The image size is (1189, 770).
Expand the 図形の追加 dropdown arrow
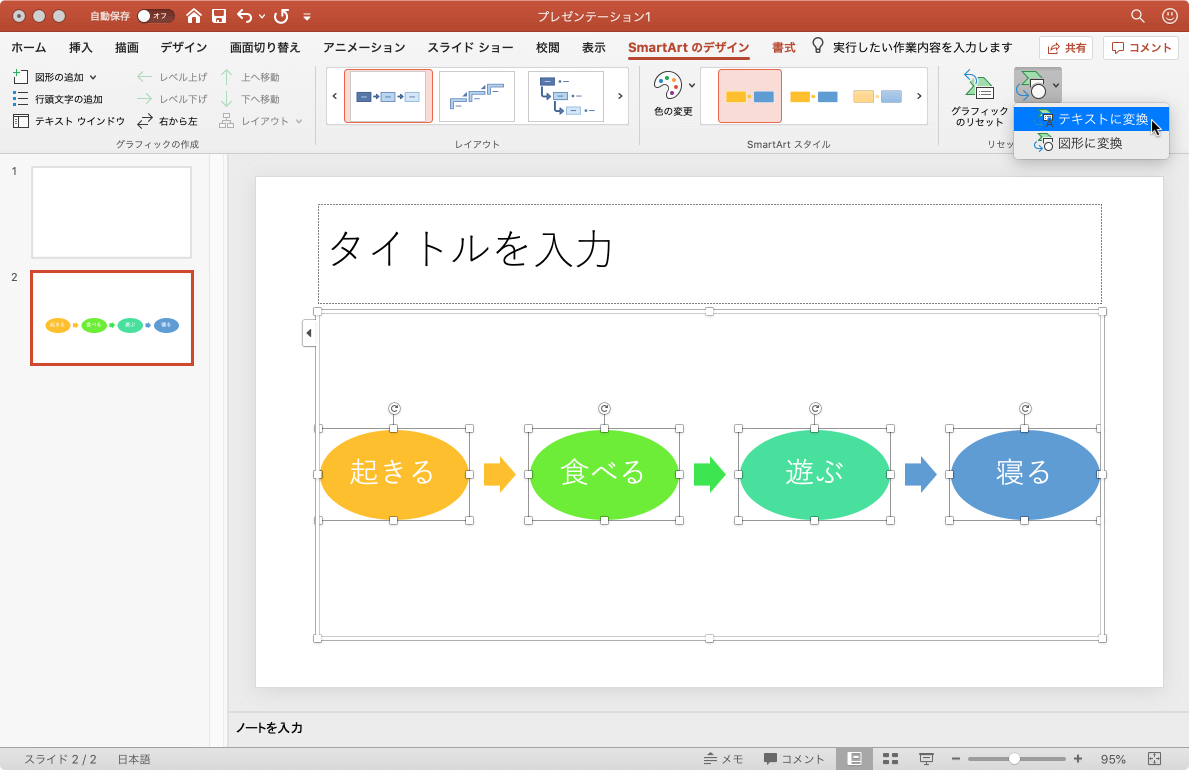click(x=93, y=77)
